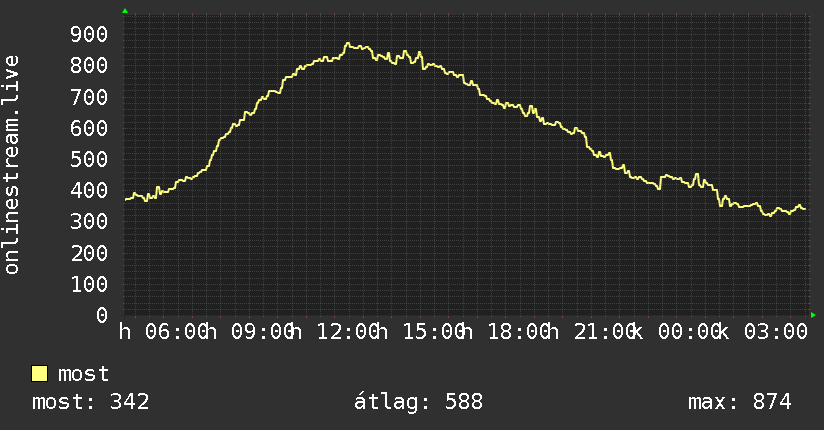
Task: Click the 'átlag: 588' average value text
Action: pyautogui.click(x=418, y=402)
